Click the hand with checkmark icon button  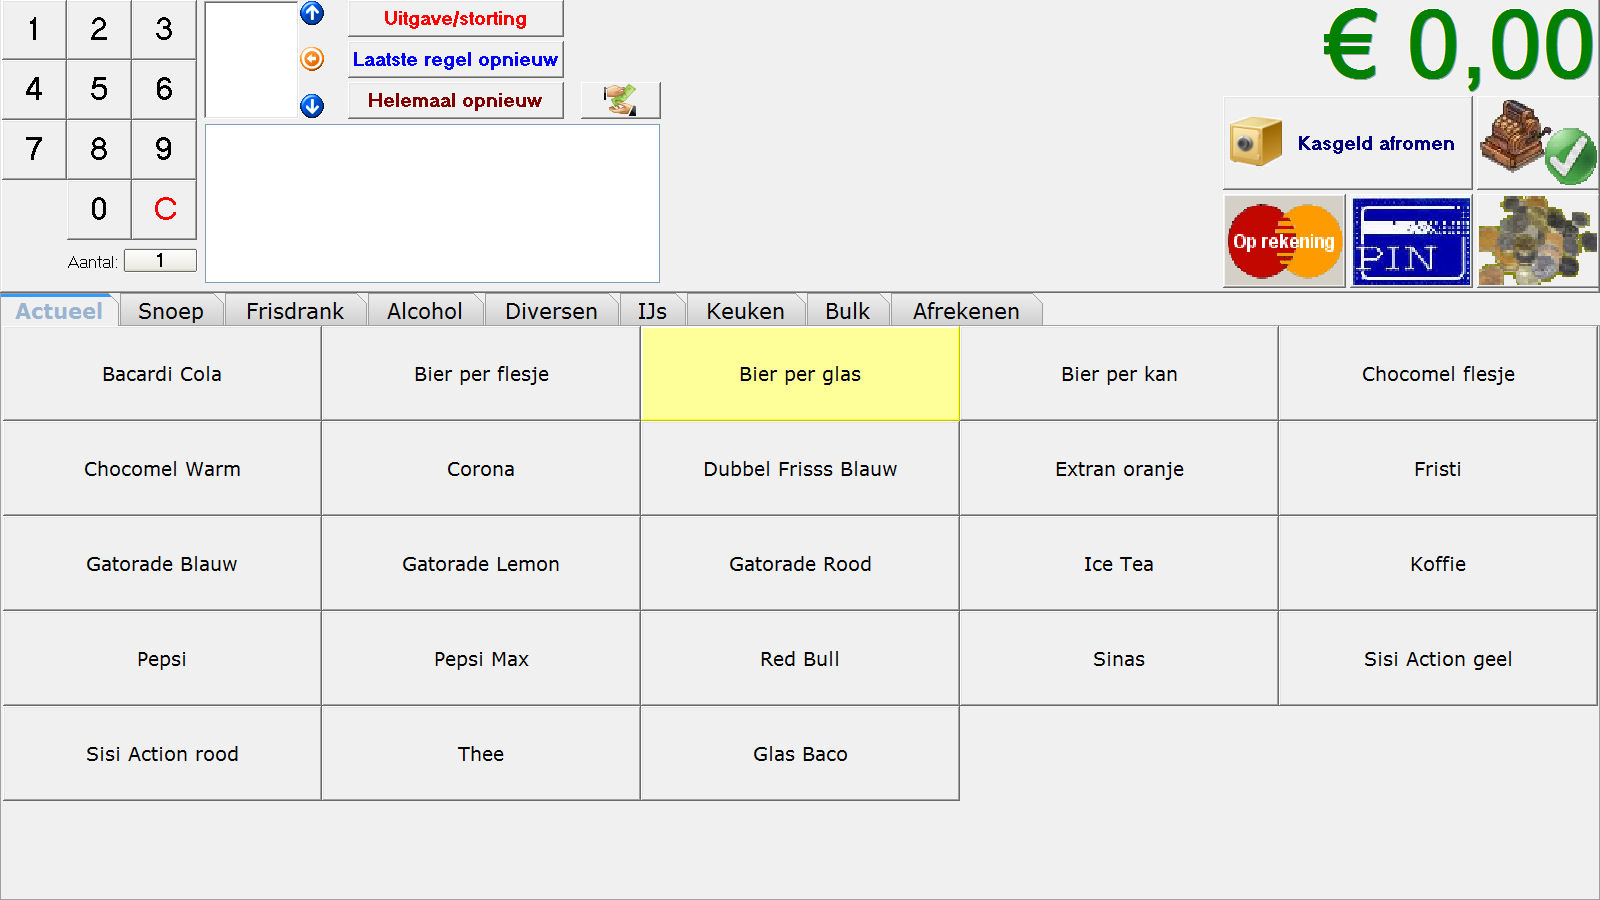(620, 100)
